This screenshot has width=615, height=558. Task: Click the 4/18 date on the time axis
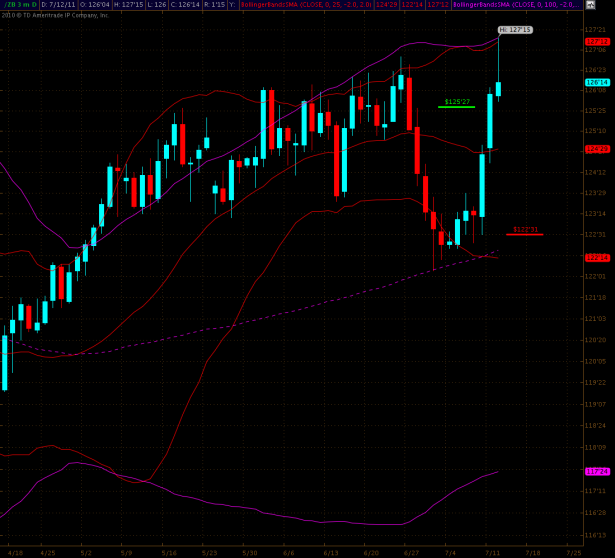pos(15,551)
